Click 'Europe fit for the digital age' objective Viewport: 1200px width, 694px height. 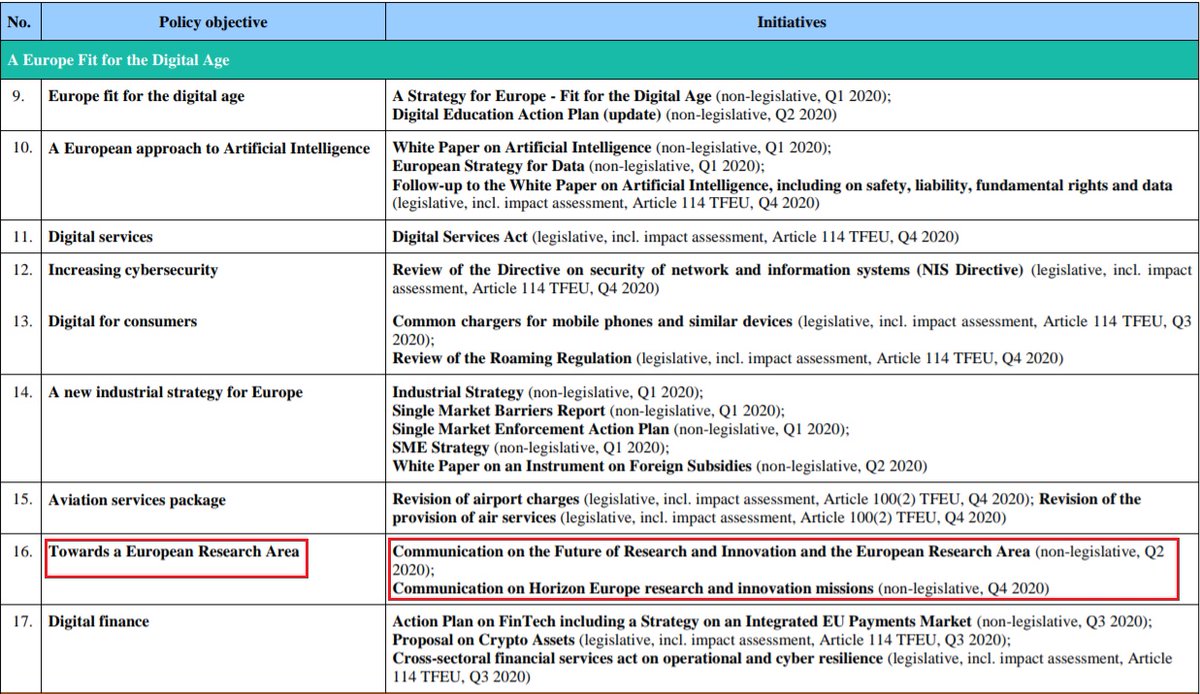(146, 97)
